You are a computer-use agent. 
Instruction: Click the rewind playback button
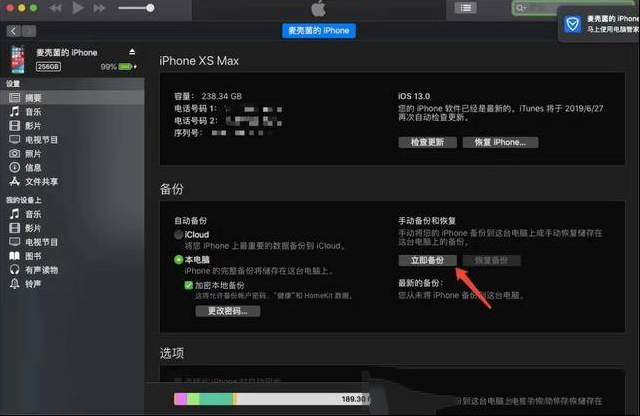[x=55, y=8]
